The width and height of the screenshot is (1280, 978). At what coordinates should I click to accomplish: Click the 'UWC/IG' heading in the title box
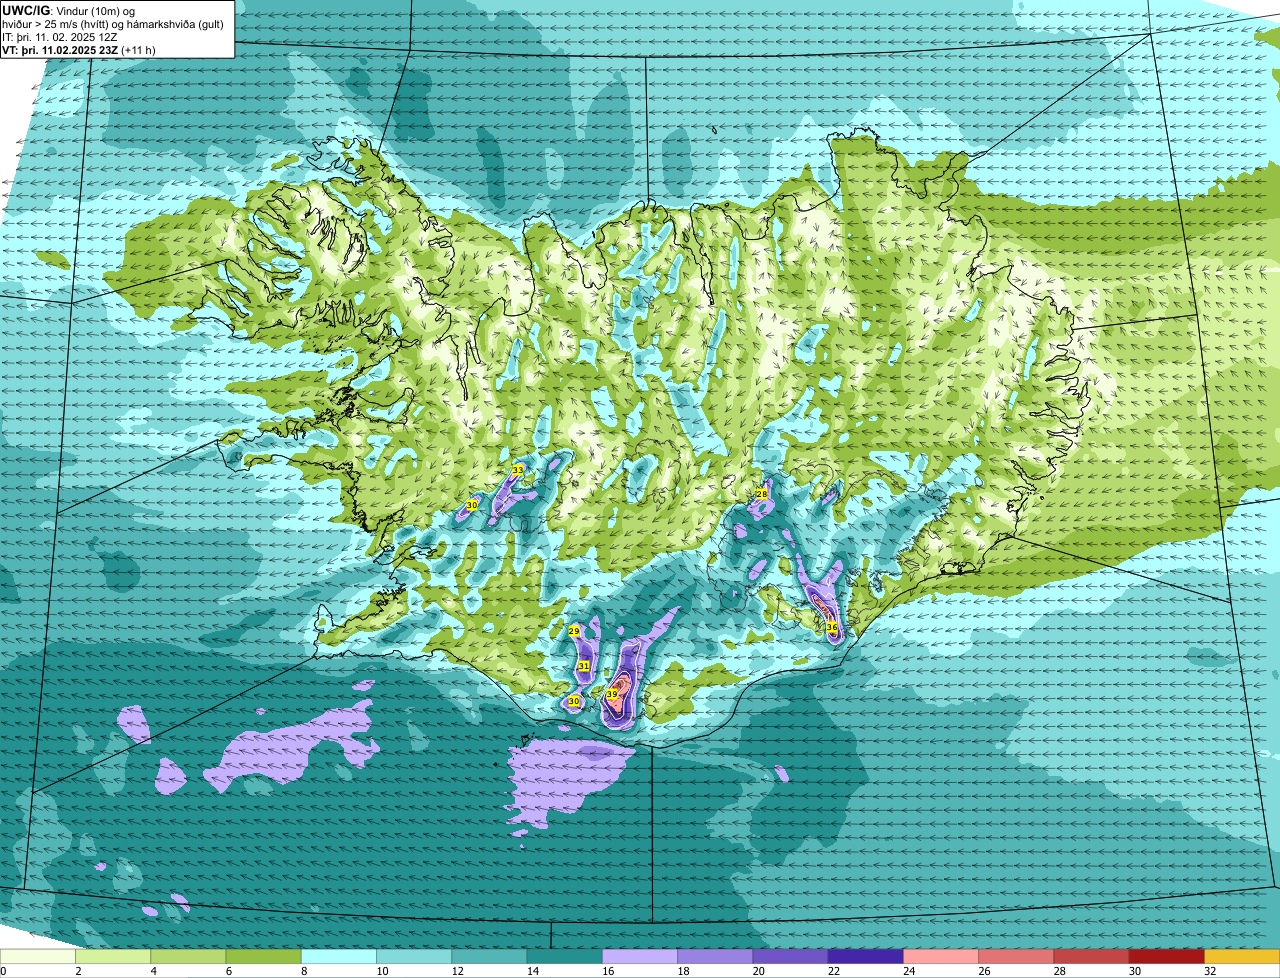pyautogui.click(x=24, y=10)
